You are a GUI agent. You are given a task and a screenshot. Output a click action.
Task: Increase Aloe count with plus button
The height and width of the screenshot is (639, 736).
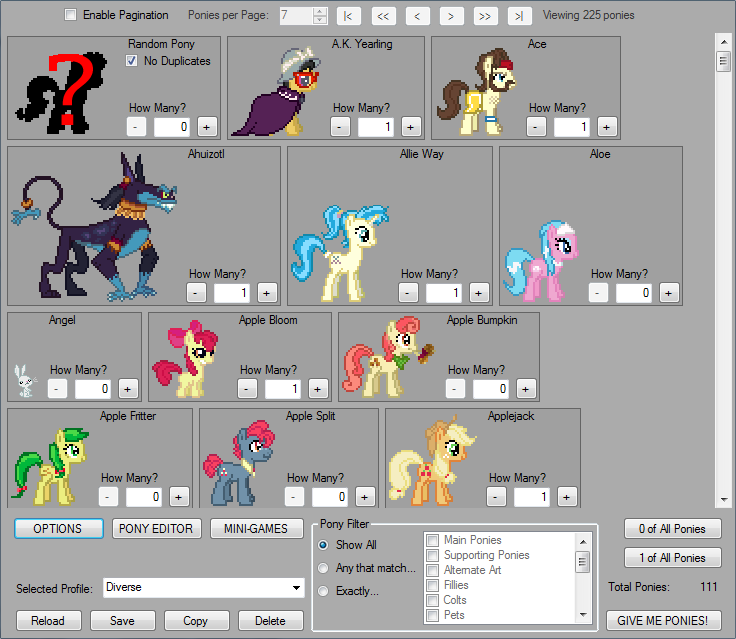[x=669, y=293]
